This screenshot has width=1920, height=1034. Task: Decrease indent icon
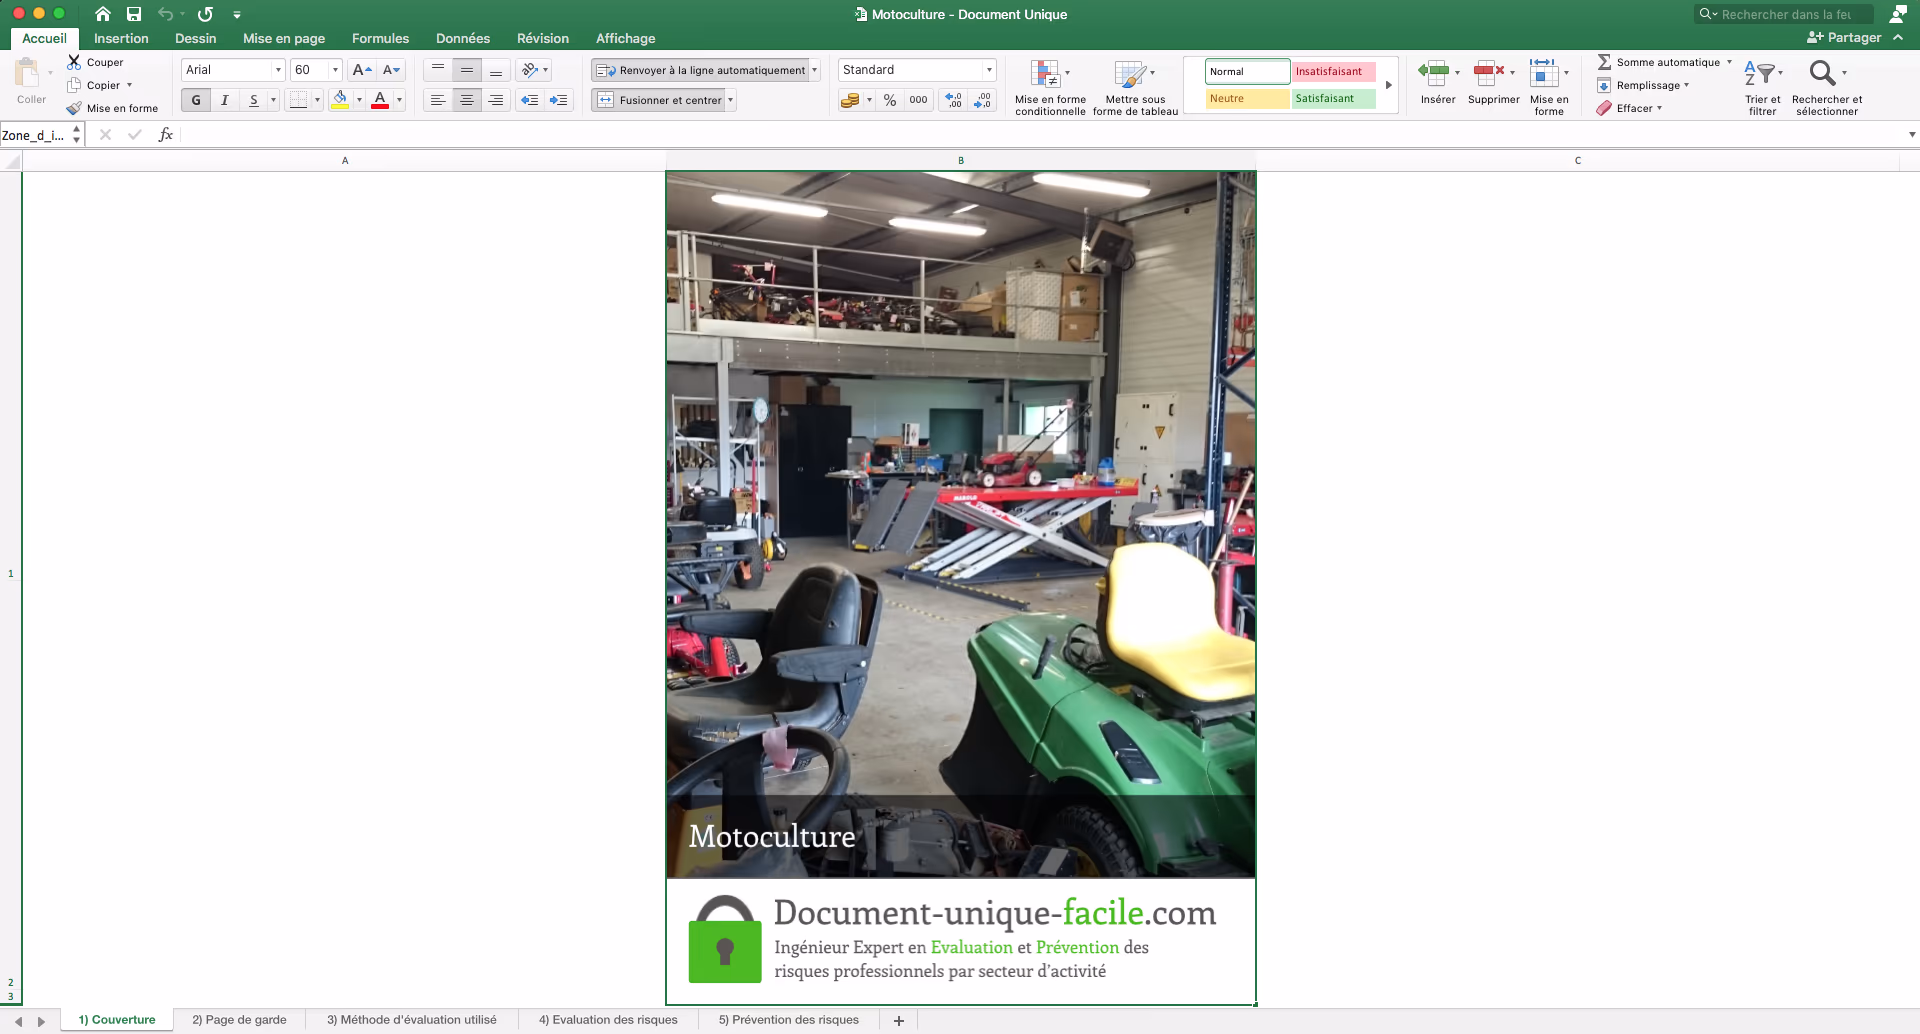pos(530,100)
